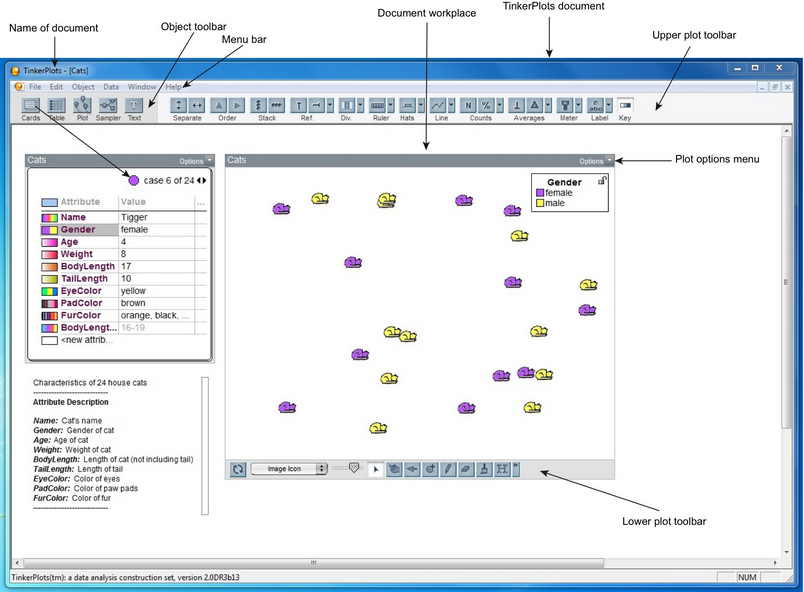Open the Data menu
The image size is (804, 592).
point(111,87)
